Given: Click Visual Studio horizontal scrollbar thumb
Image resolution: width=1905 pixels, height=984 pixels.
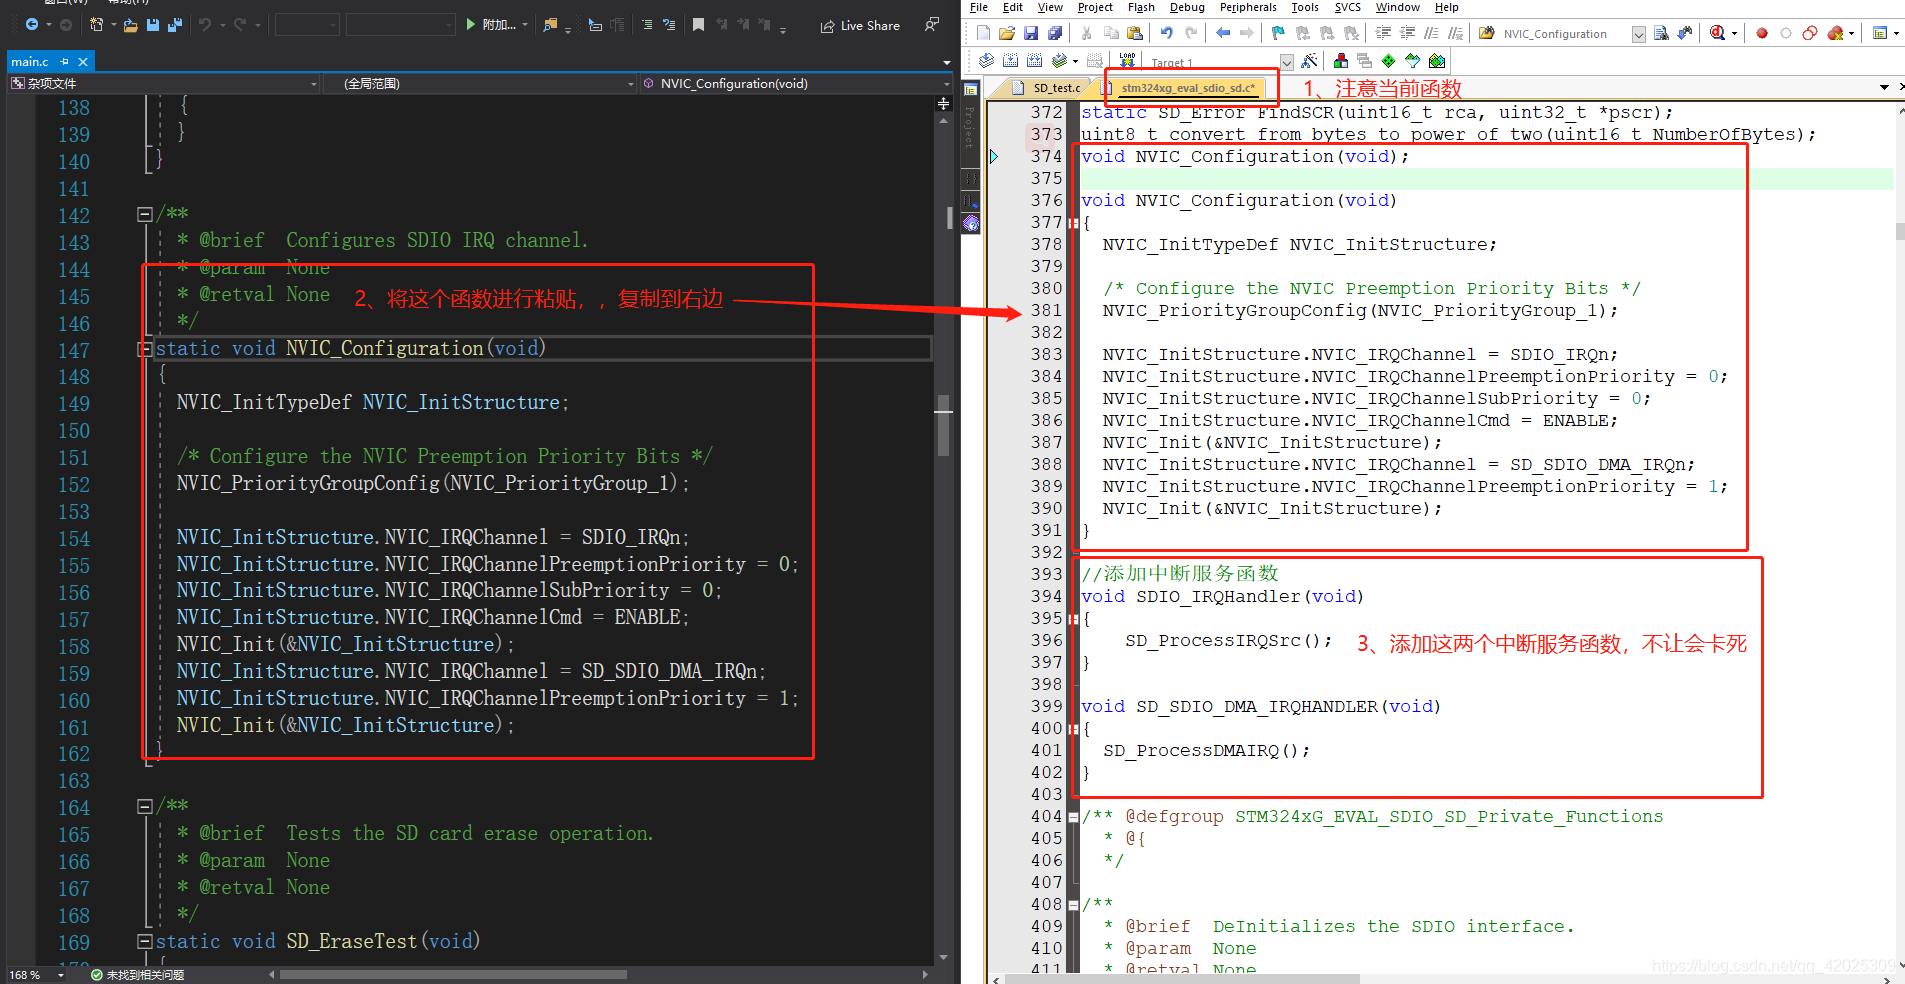Looking at the screenshot, I should point(453,974).
